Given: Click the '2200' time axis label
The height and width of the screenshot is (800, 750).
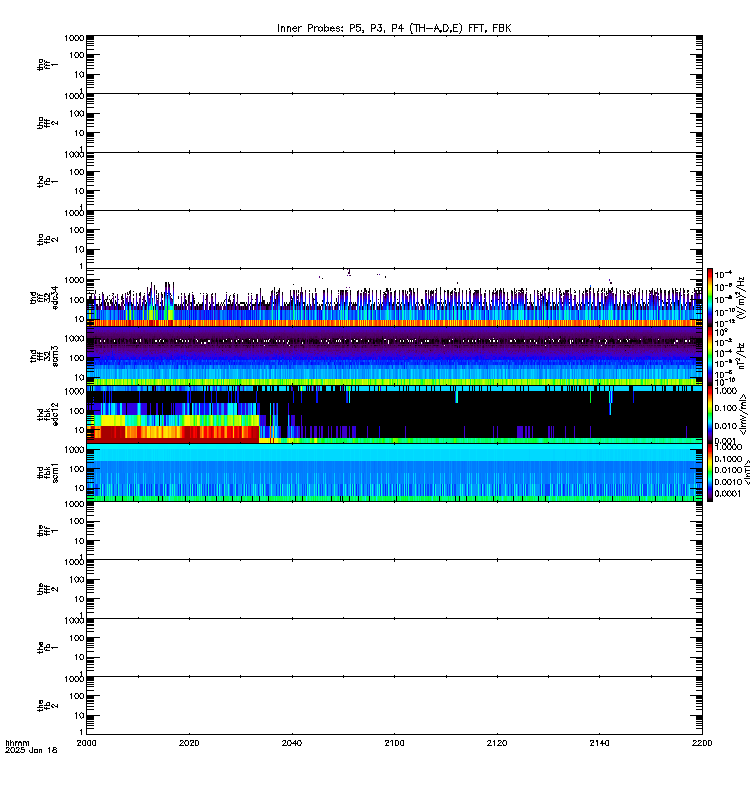Looking at the screenshot, I should pos(702,743).
